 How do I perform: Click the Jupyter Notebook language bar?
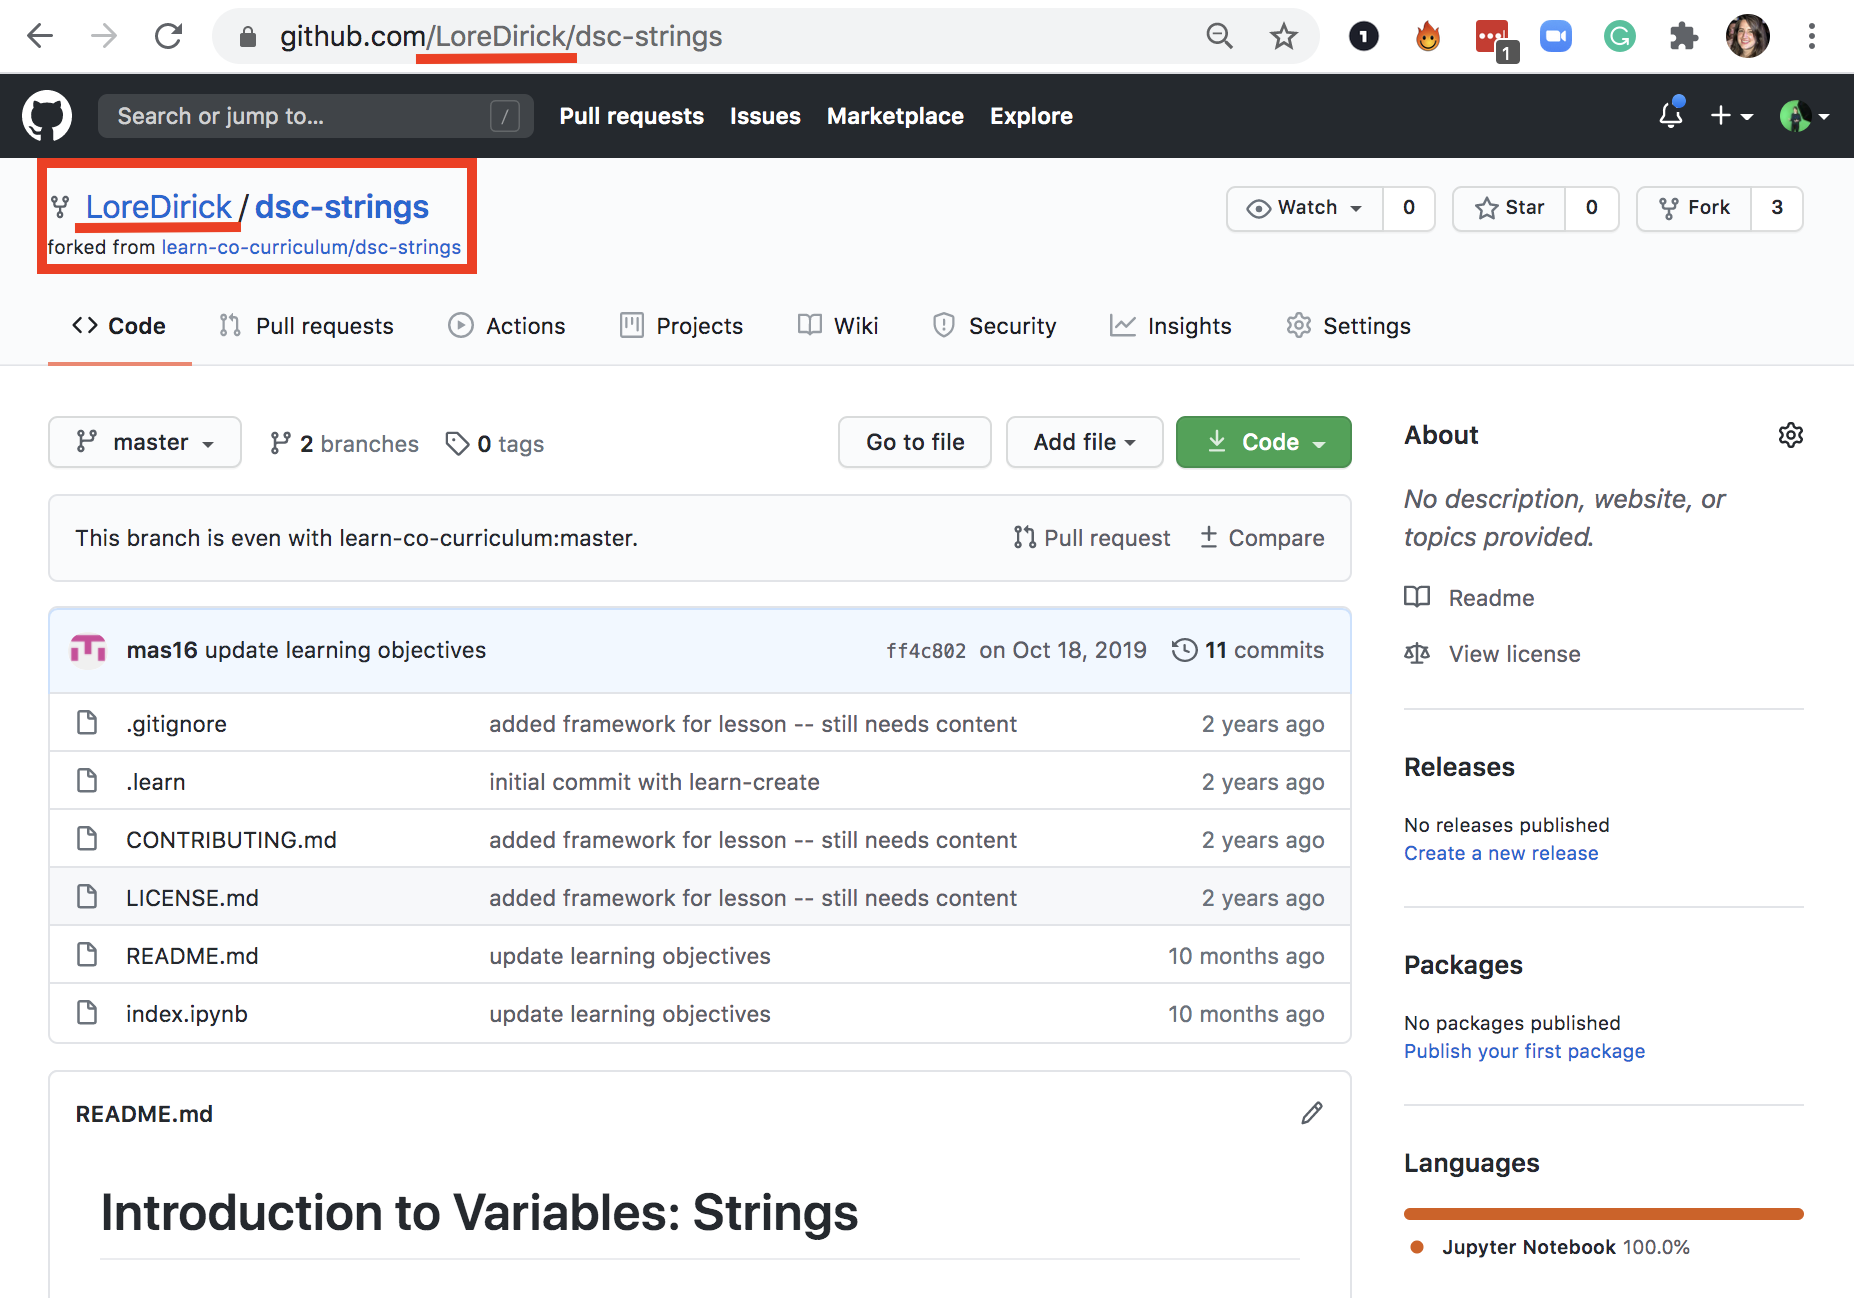(x=1604, y=1214)
